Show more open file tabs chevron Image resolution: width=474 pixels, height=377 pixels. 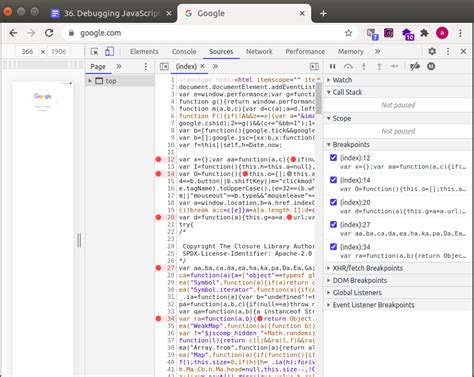pos(215,66)
